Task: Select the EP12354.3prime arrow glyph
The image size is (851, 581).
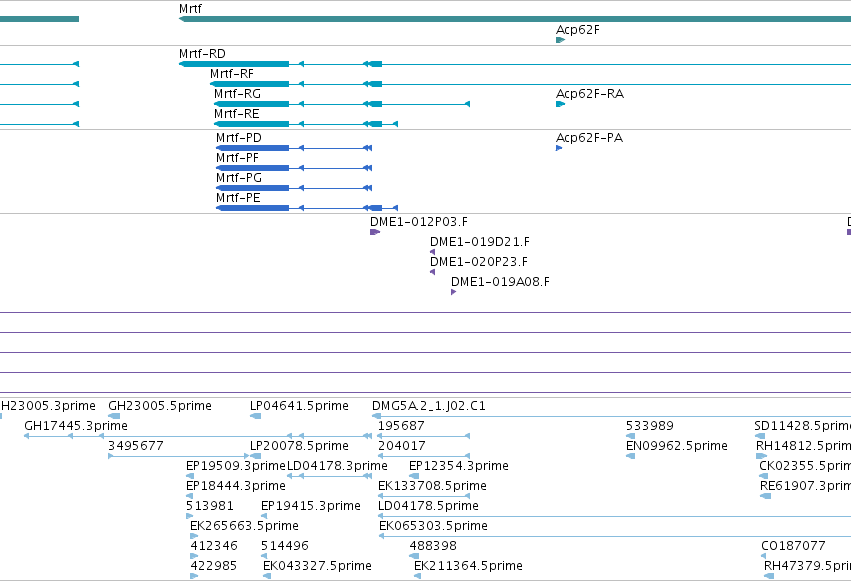Action: tap(414, 476)
